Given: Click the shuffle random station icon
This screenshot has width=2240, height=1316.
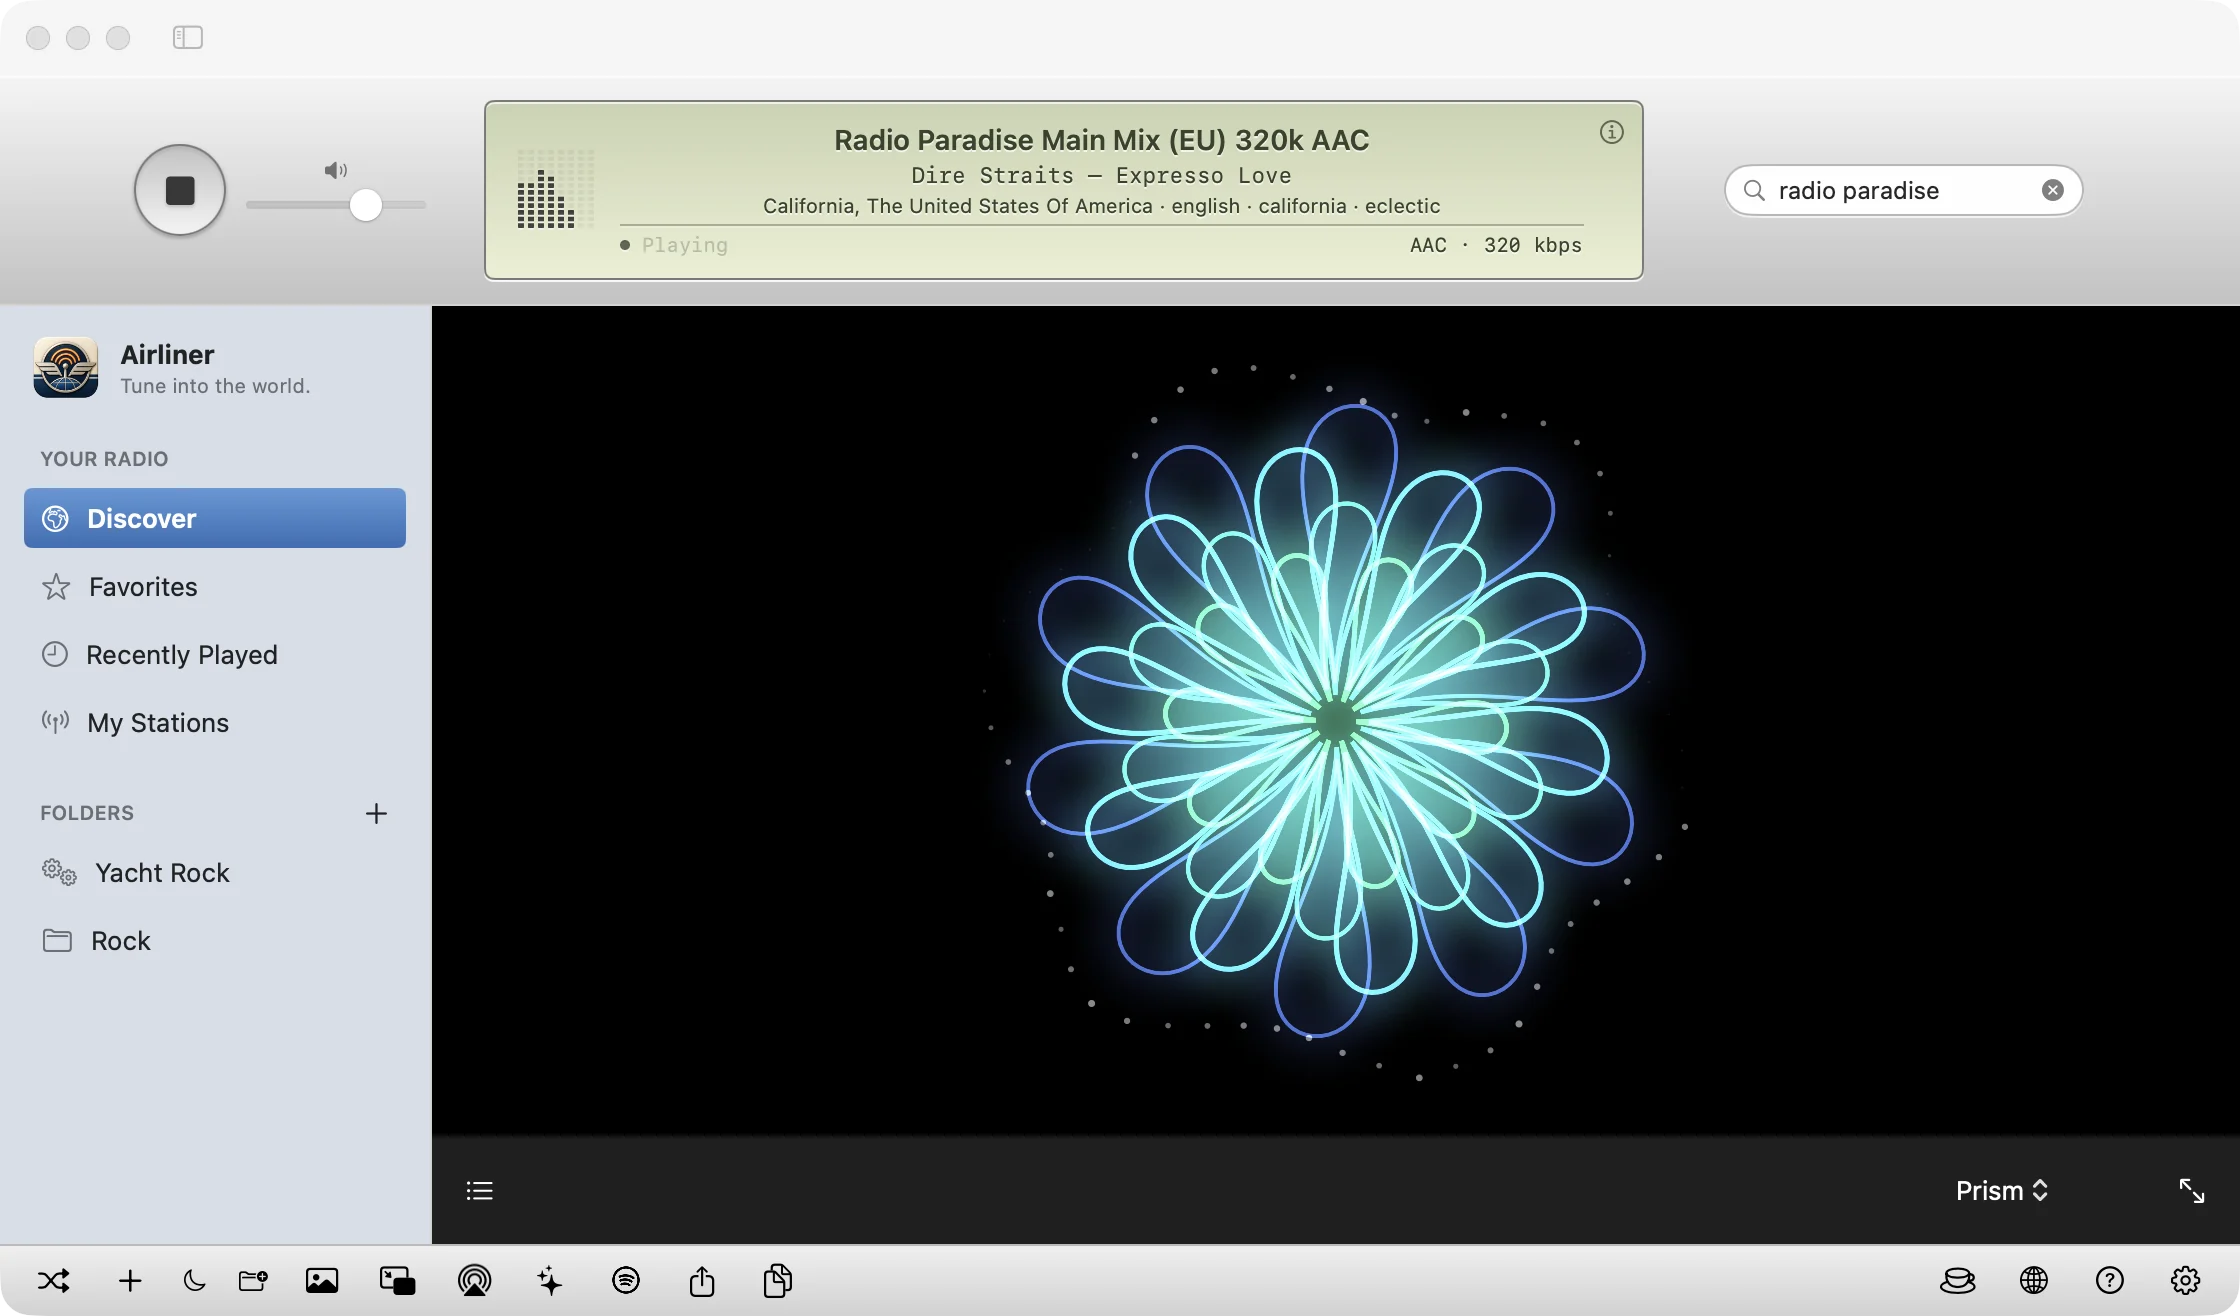Looking at the screenshot, I should (x=54, y=1280).
